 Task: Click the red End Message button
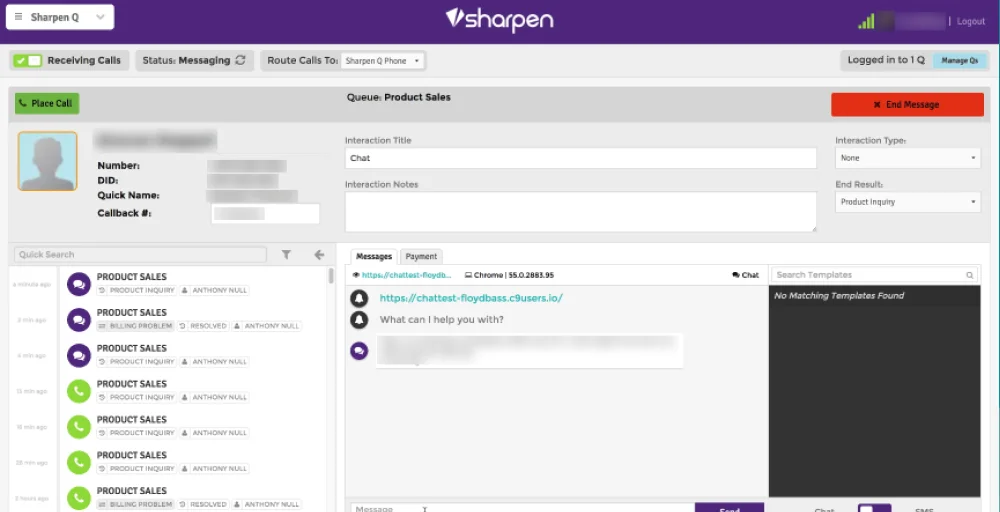(907, 105)
